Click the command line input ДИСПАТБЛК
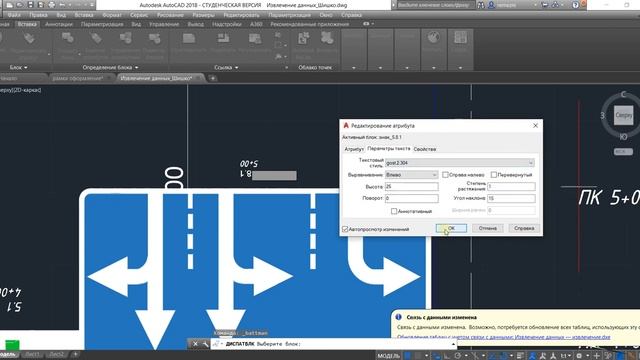This screenshot has width=640, height=360. (333, 344)
